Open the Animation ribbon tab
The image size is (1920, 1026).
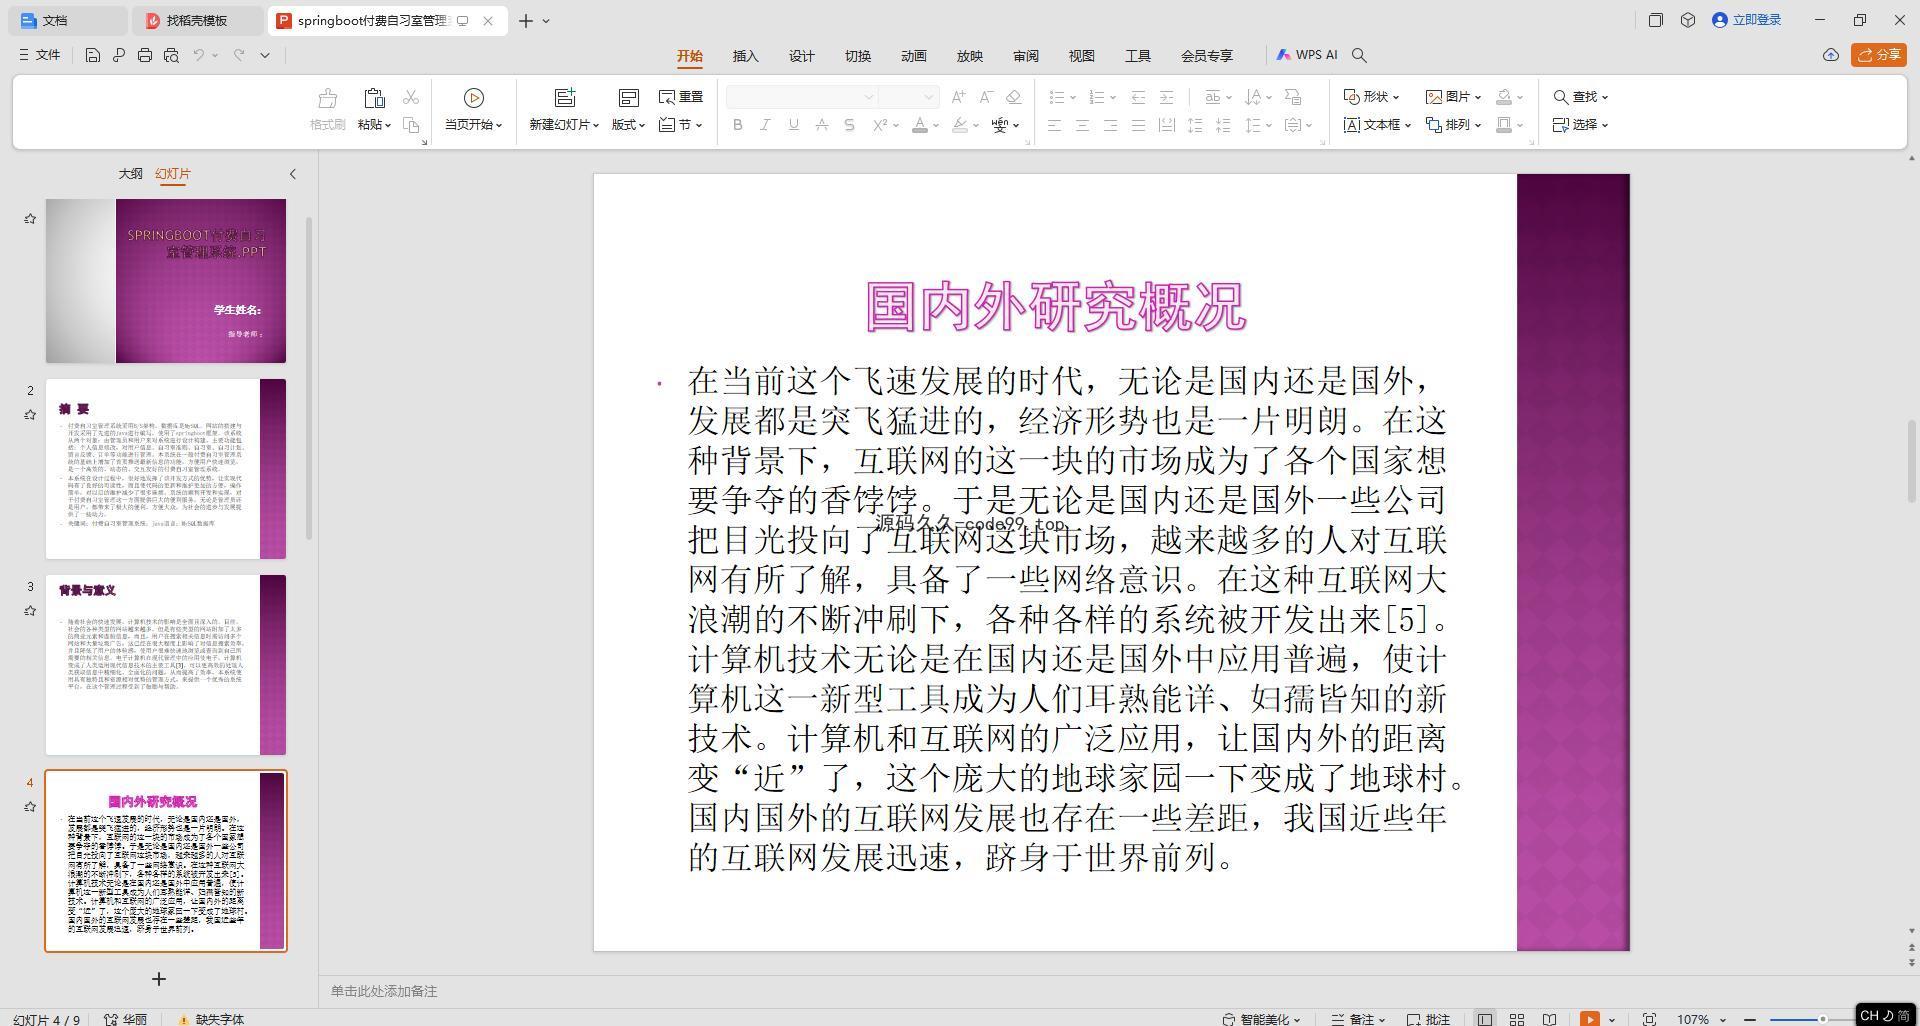(x=913, y=56)
